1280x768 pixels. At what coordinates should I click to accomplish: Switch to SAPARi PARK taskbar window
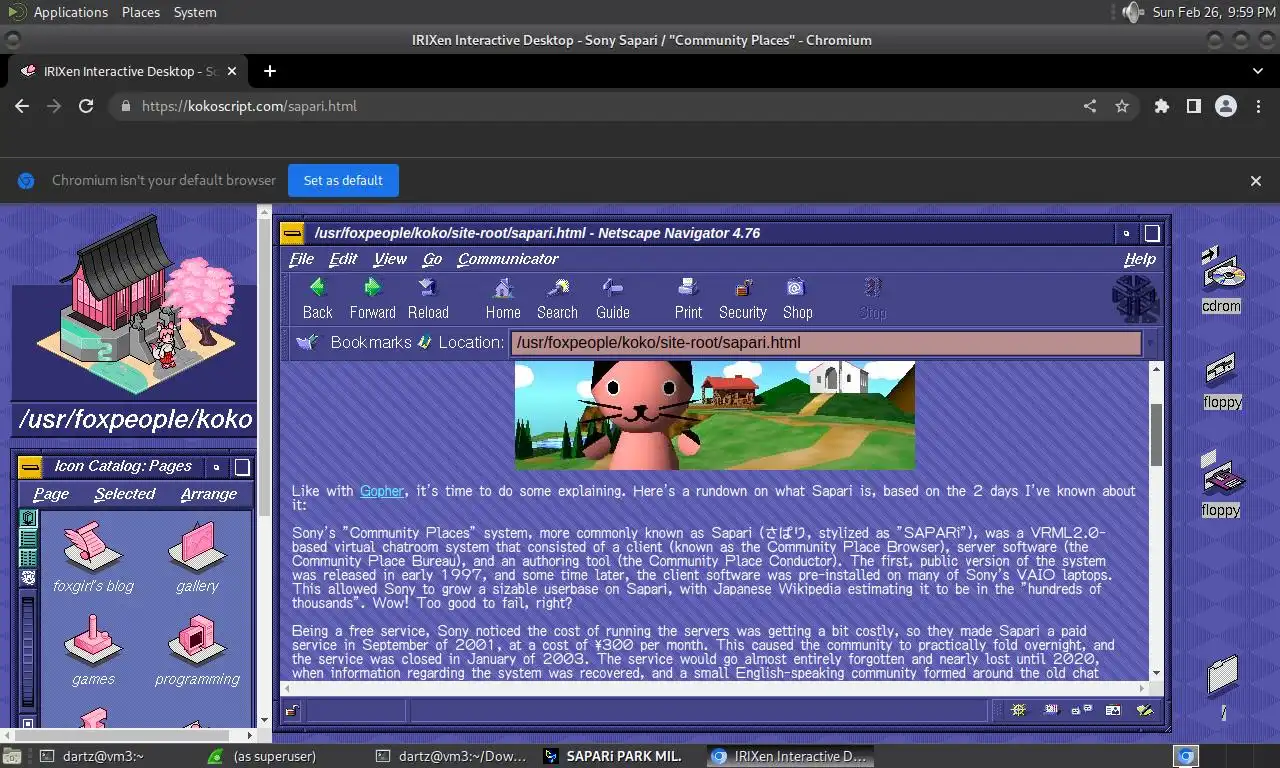(x=613, y=756)
